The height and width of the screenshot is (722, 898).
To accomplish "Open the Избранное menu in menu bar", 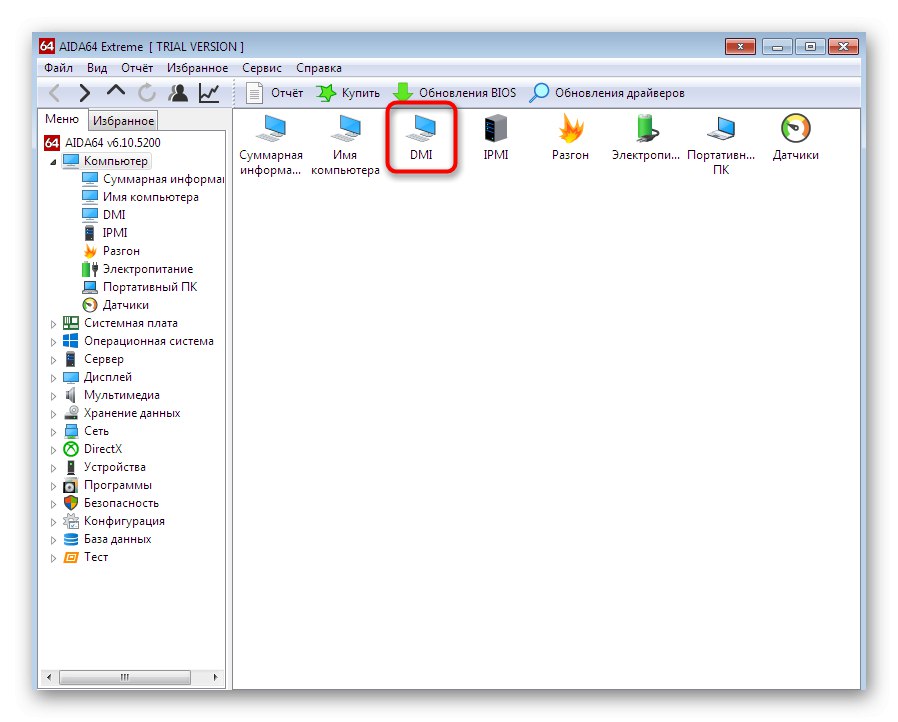I will 198,68.
